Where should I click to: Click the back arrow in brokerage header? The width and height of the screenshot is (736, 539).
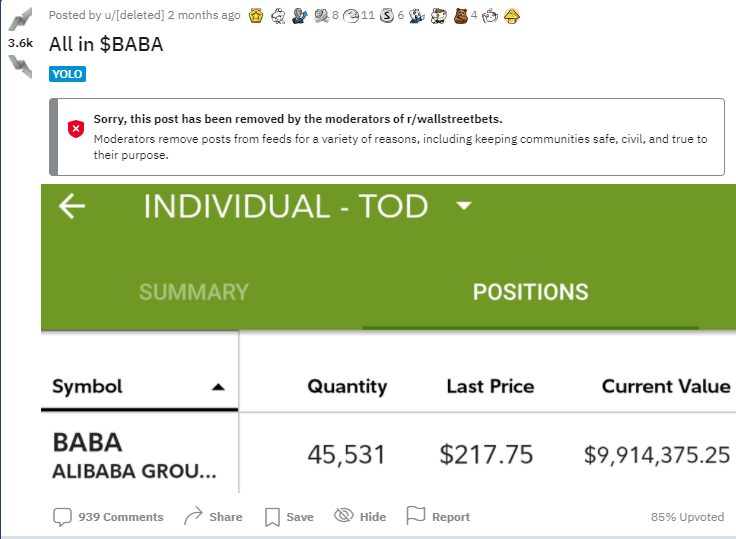click(71, 207)
